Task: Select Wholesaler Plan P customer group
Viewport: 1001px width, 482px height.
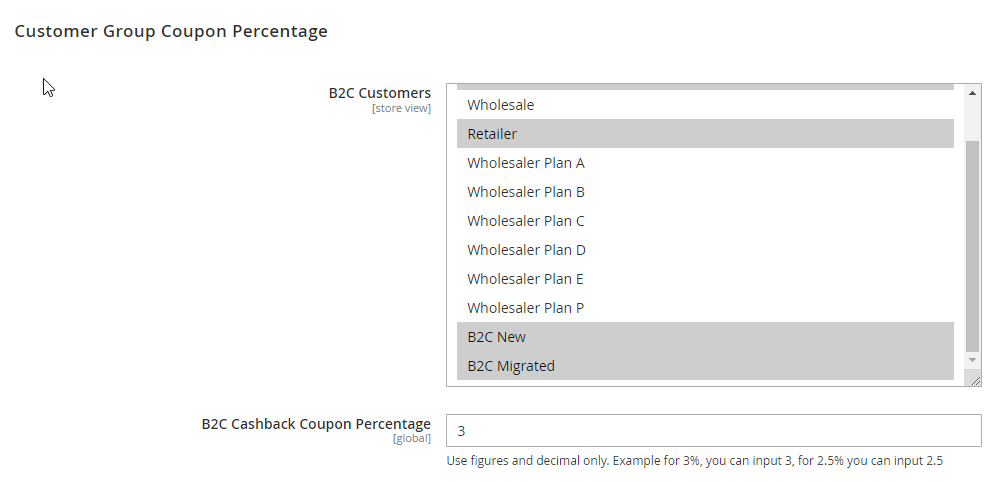Action: pyautogui.click(x=526, y=308)
